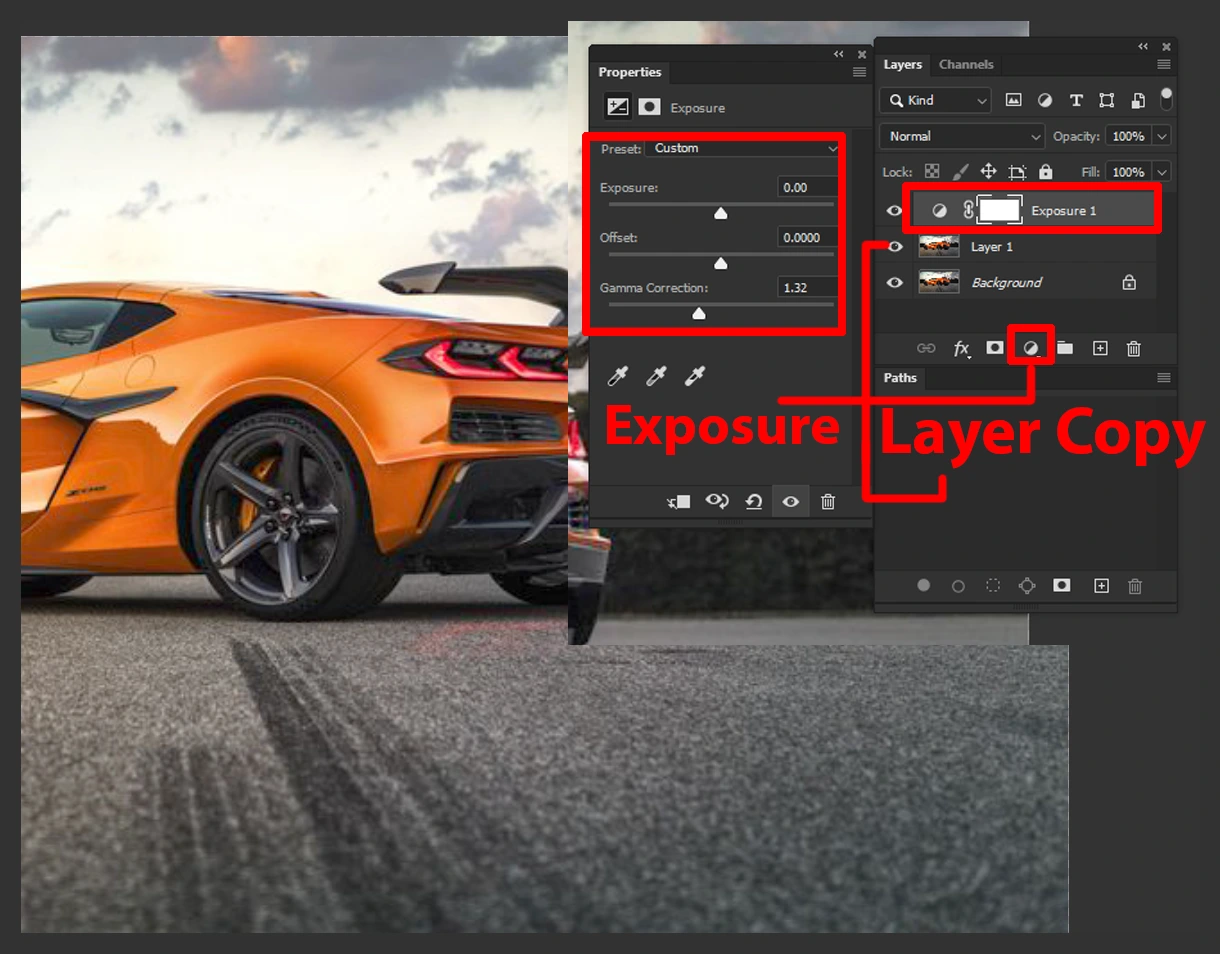Select the gray point eyedropper
1220x954 pixels.
(656, 376)
